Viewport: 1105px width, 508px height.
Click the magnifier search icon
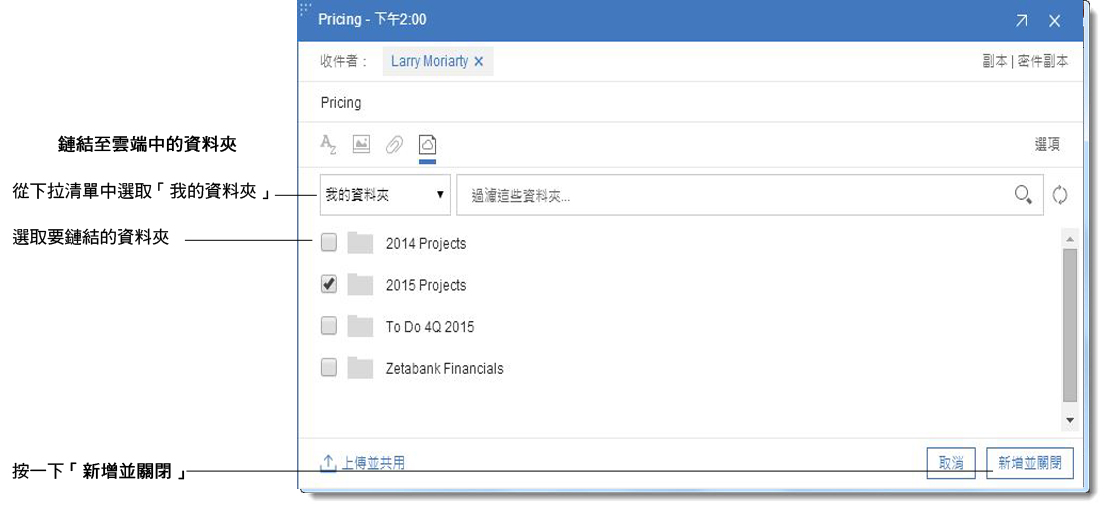pyautogui.click(x=1024, y=195)
